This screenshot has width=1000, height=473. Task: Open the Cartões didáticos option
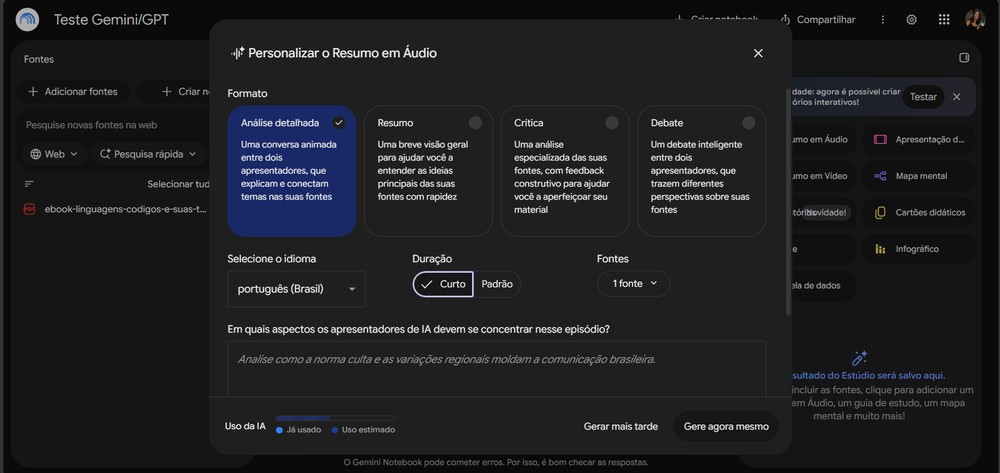click(x=918, y=213)
